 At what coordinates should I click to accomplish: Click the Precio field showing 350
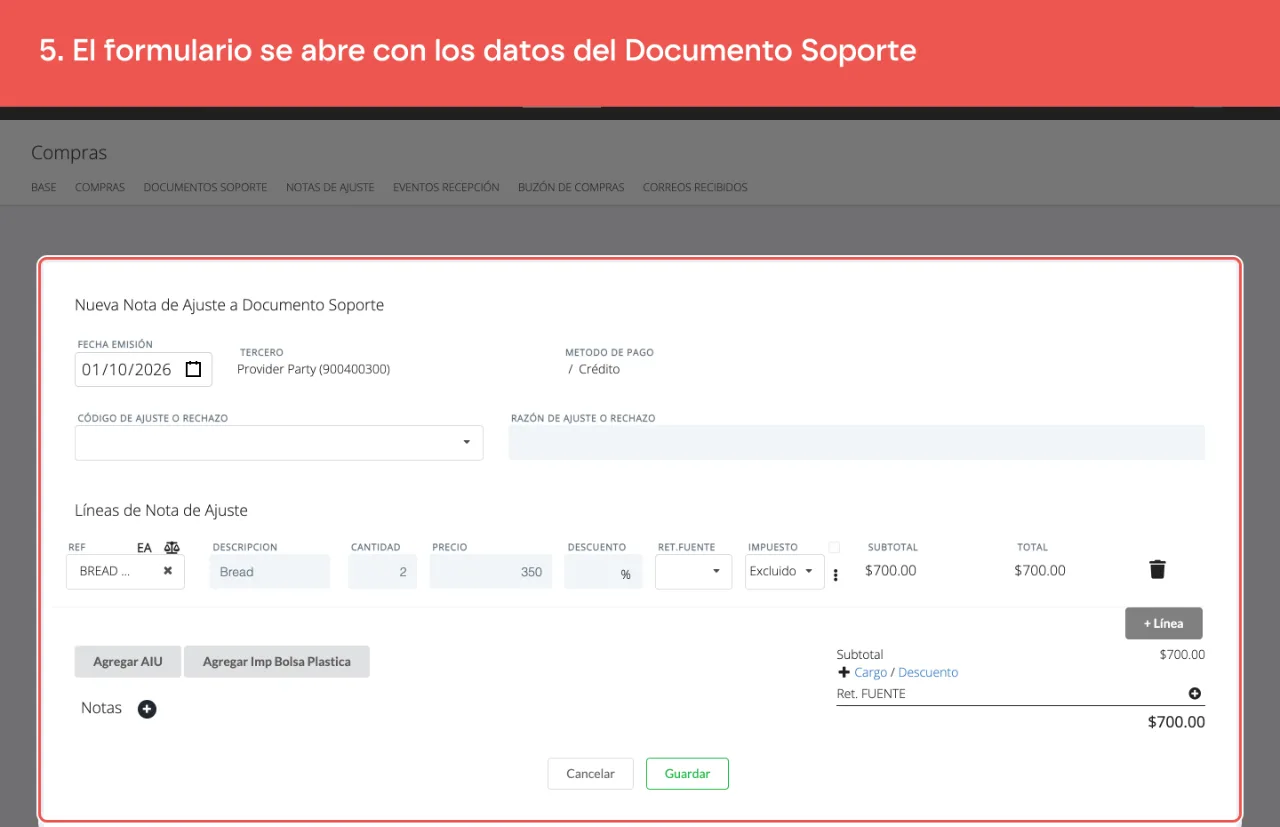pos(491,572)
